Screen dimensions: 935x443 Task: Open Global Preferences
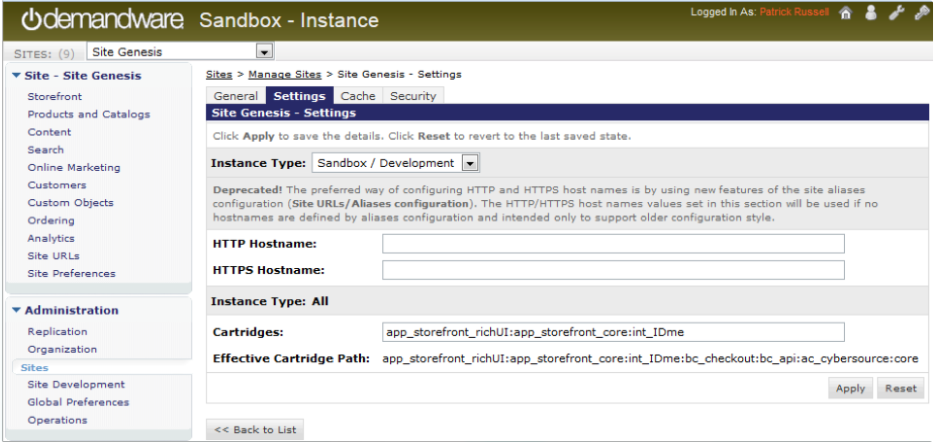78,402
